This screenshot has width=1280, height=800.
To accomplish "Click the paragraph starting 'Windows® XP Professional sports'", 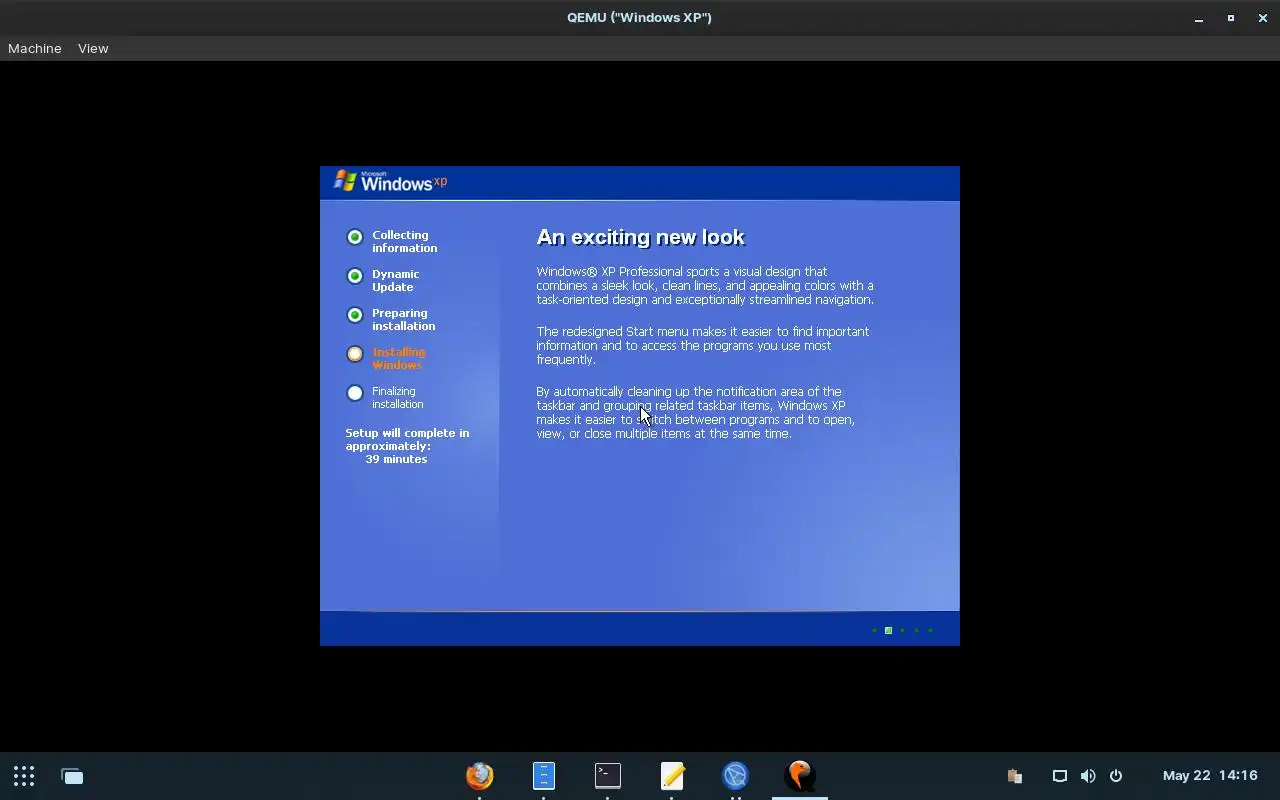I will [705, 285].
